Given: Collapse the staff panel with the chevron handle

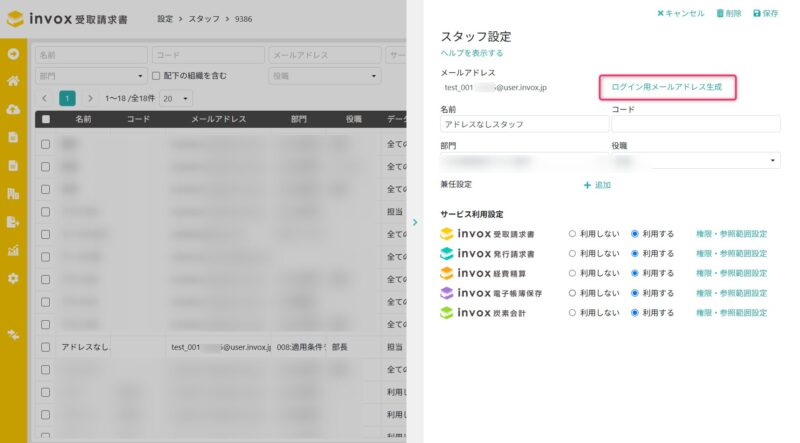Looking at the screenshot, I should pos(415,222).
